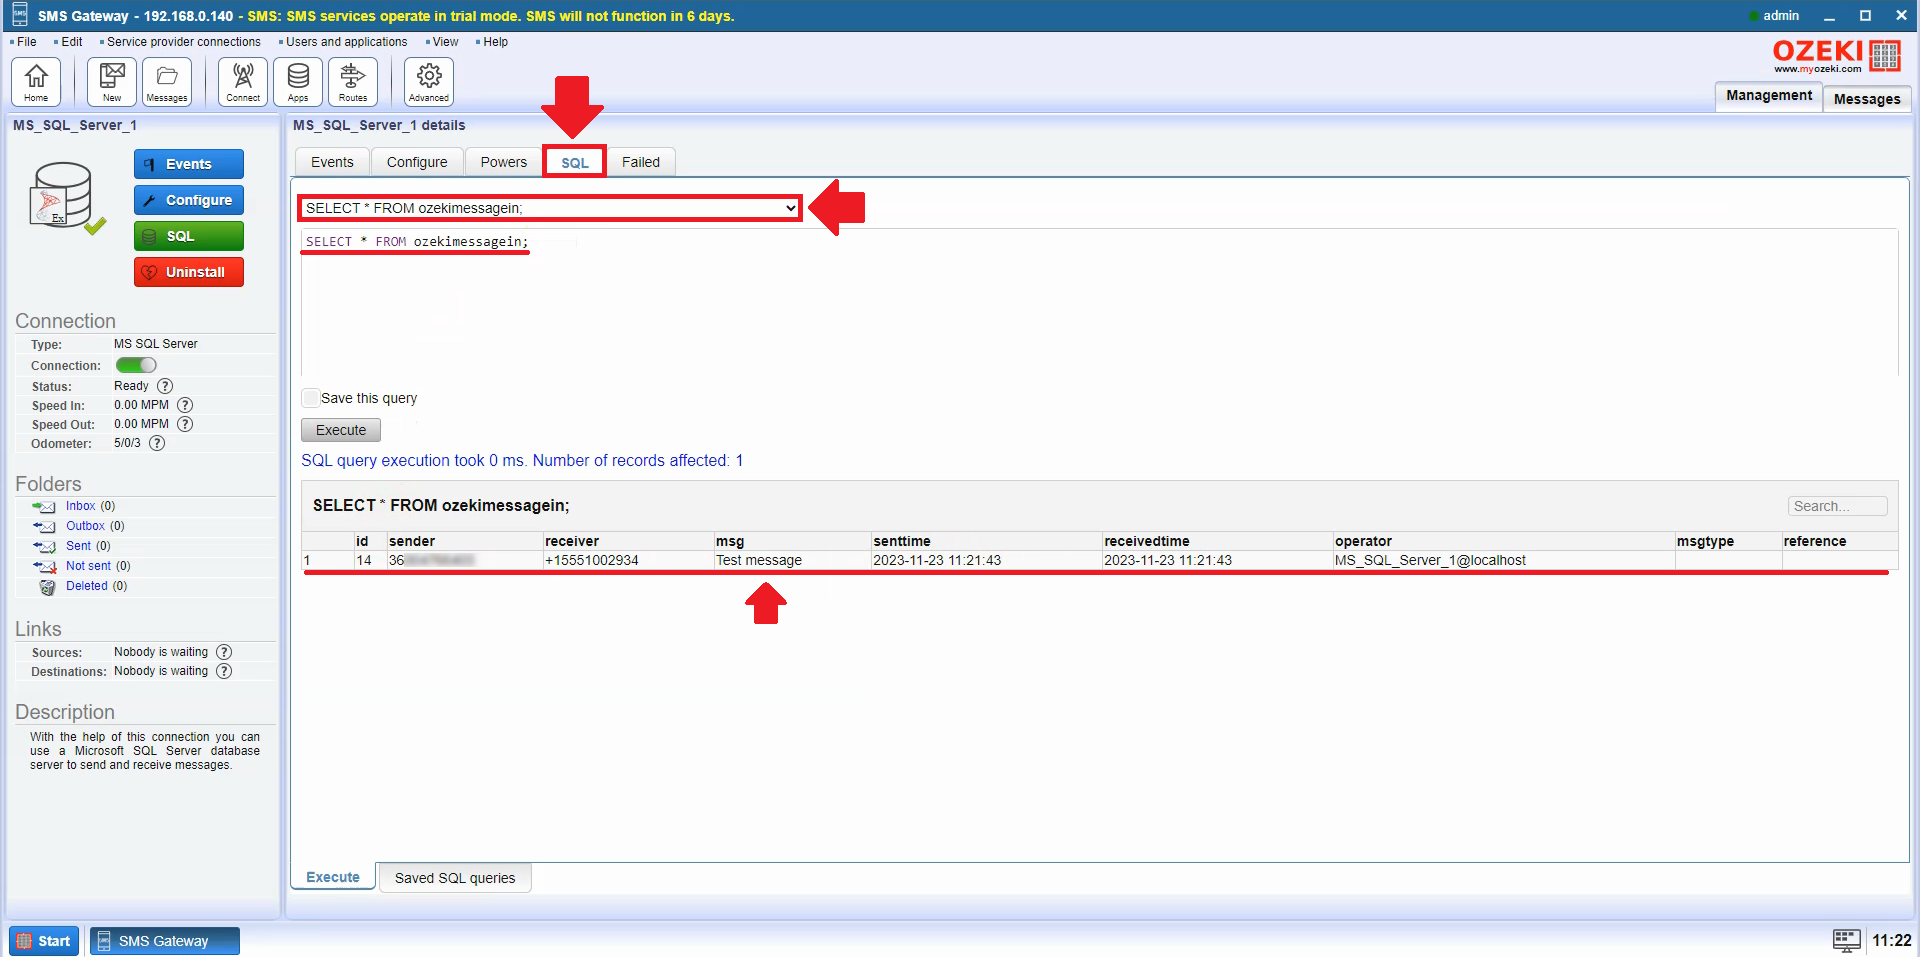Click the Connect antenna icon

pos(243,81)
